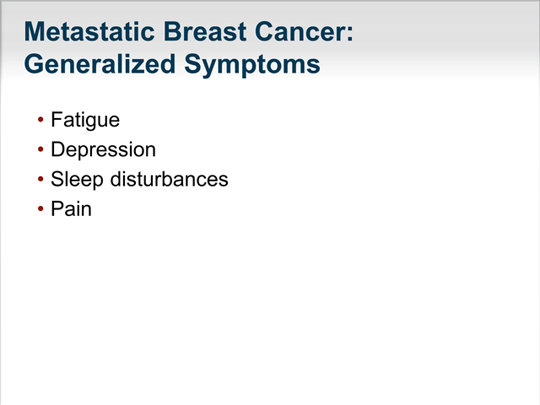Click the empty white area below Pain
Viewport: 540px width, 405px height.
269,310
